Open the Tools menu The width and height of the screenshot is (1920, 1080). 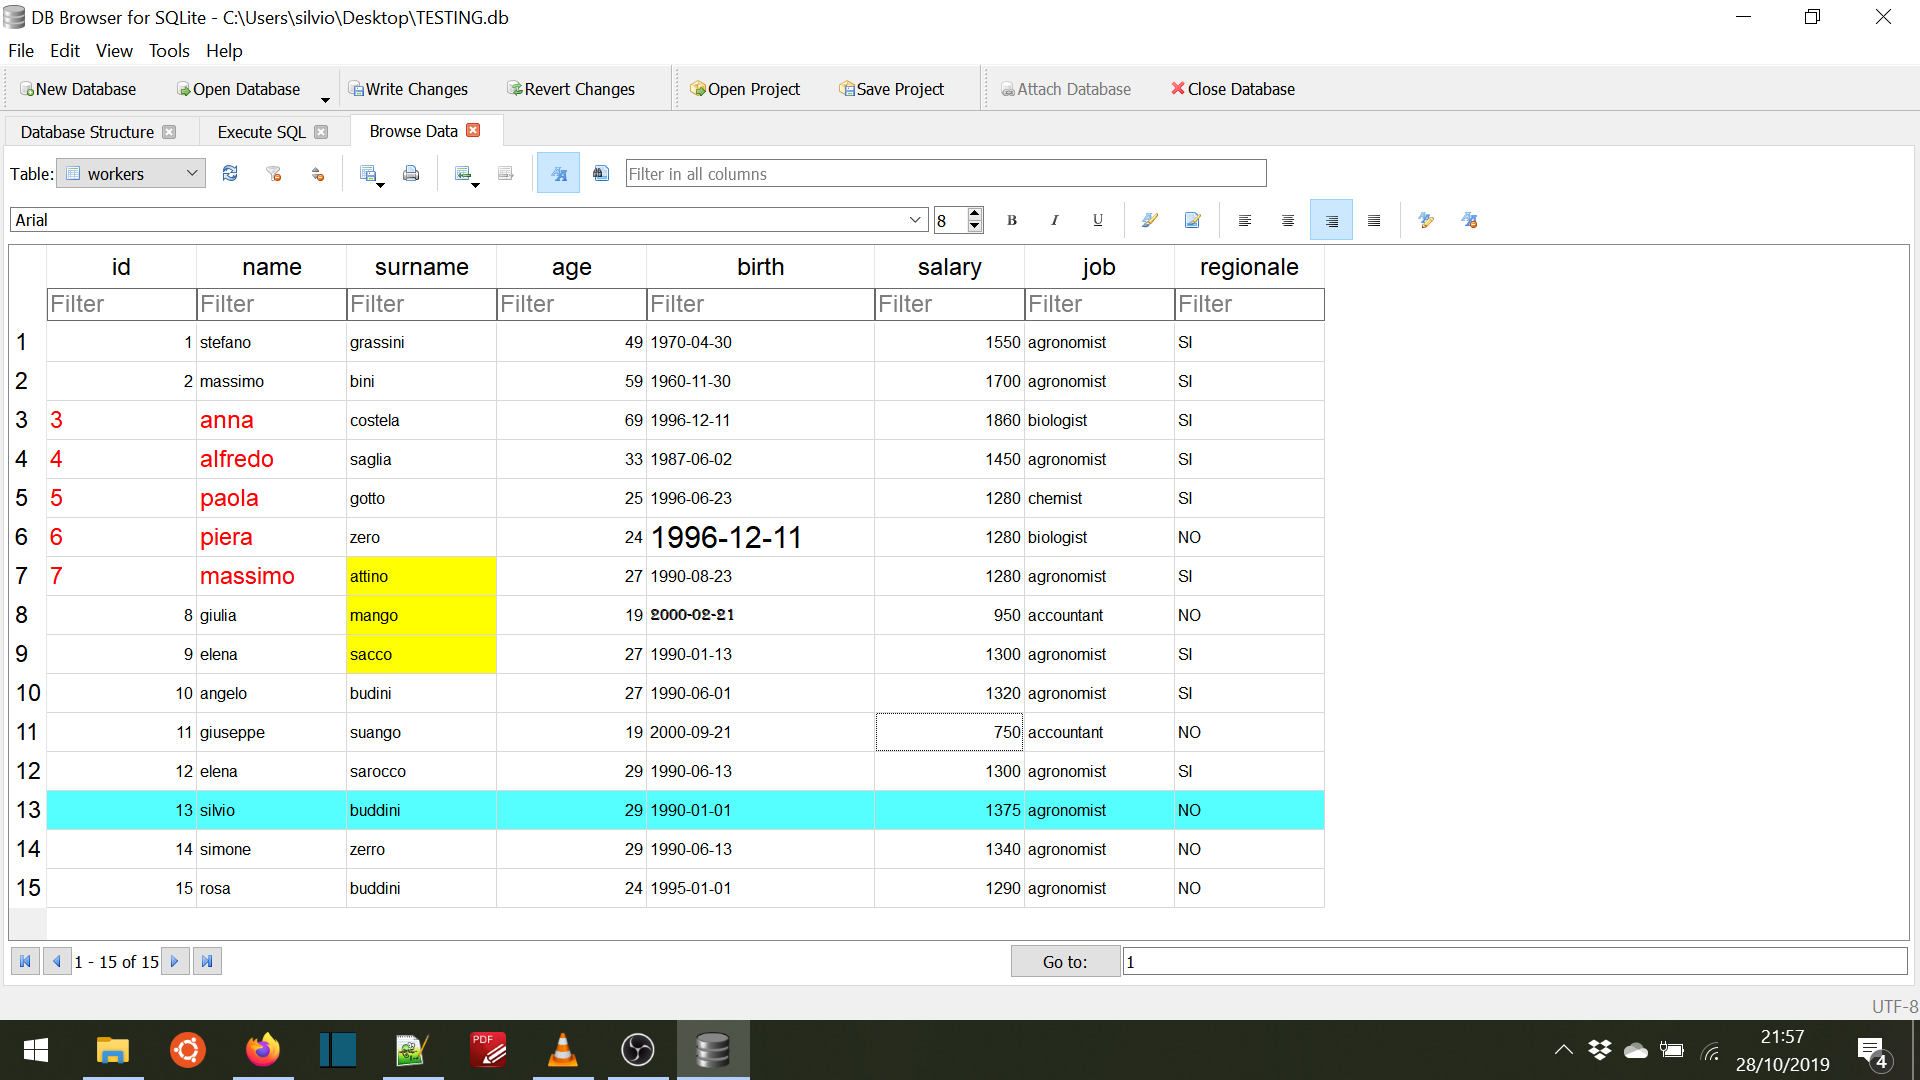(169, 51)
